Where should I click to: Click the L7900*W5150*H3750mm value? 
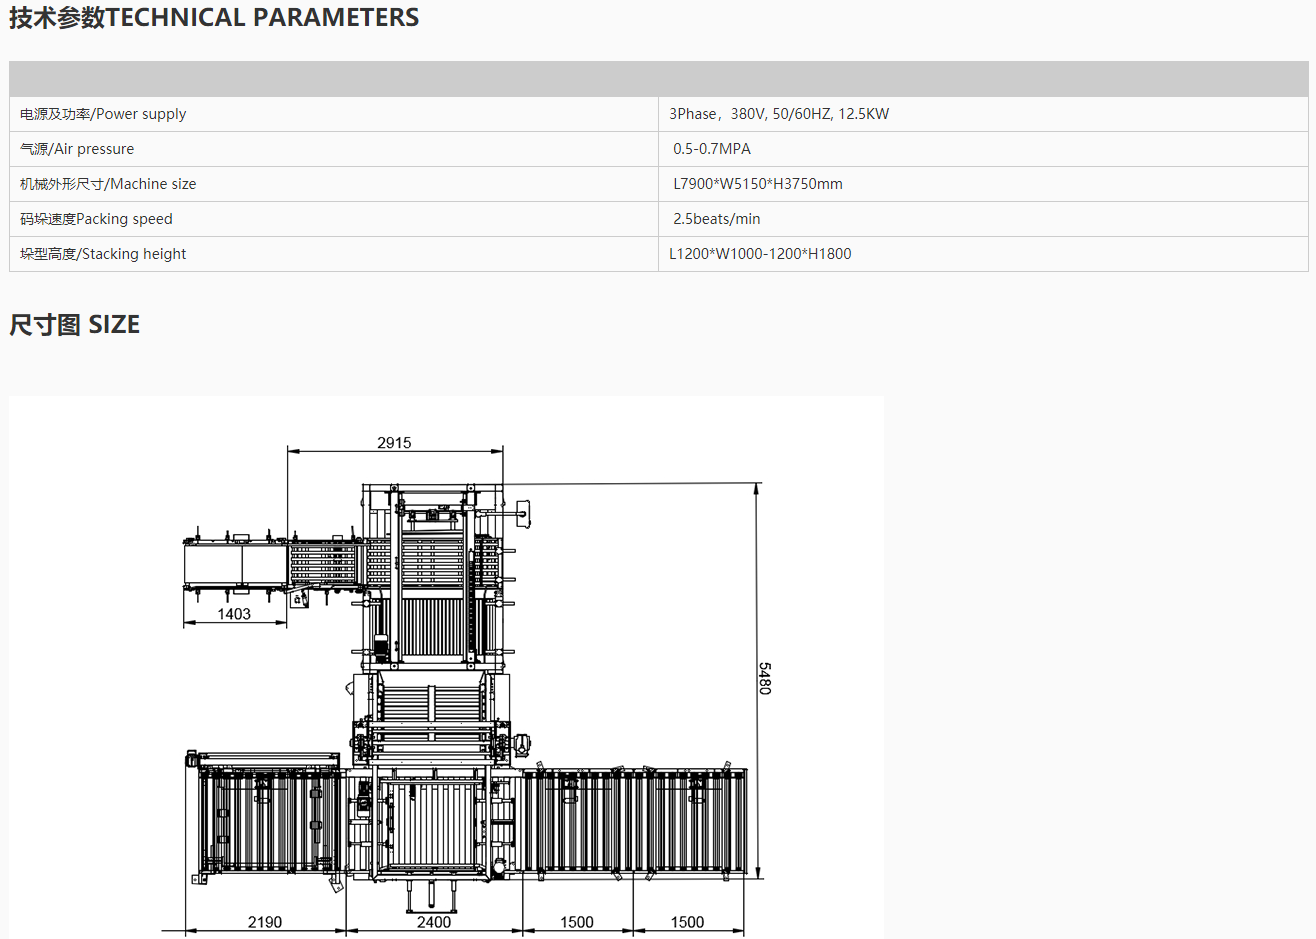coord(758,184)
